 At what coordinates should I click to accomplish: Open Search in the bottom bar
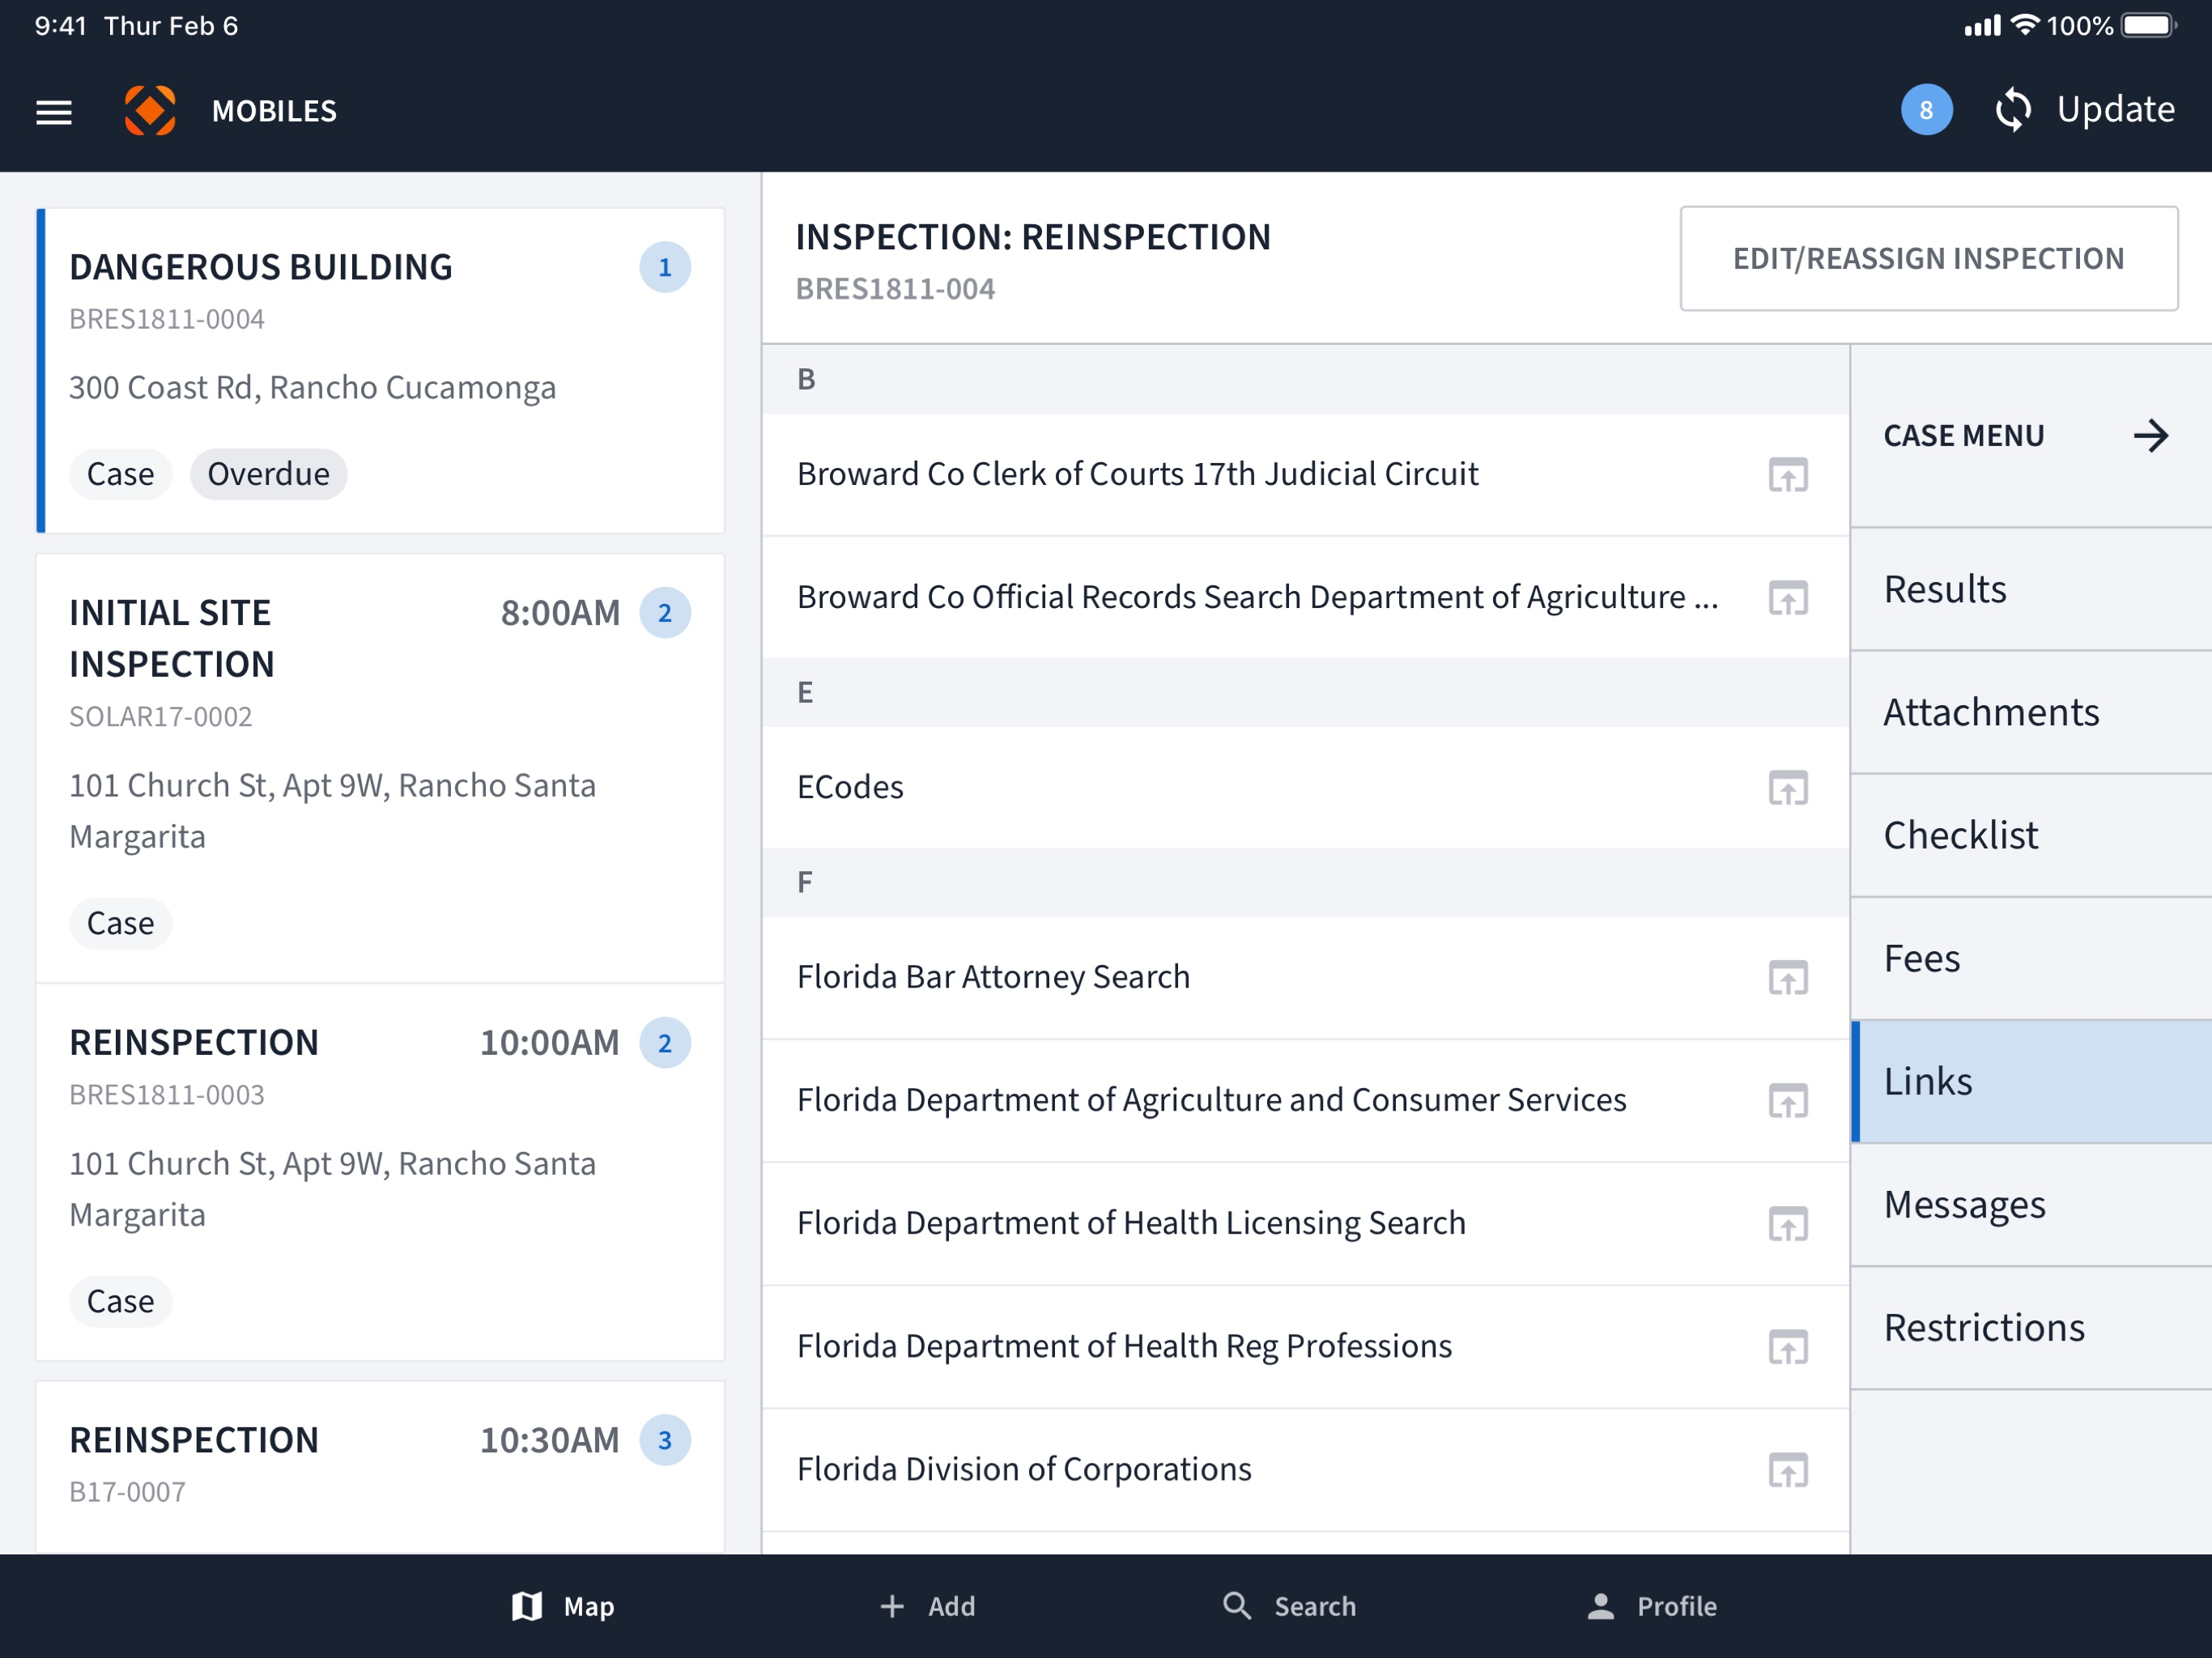click(1289, 1606)
